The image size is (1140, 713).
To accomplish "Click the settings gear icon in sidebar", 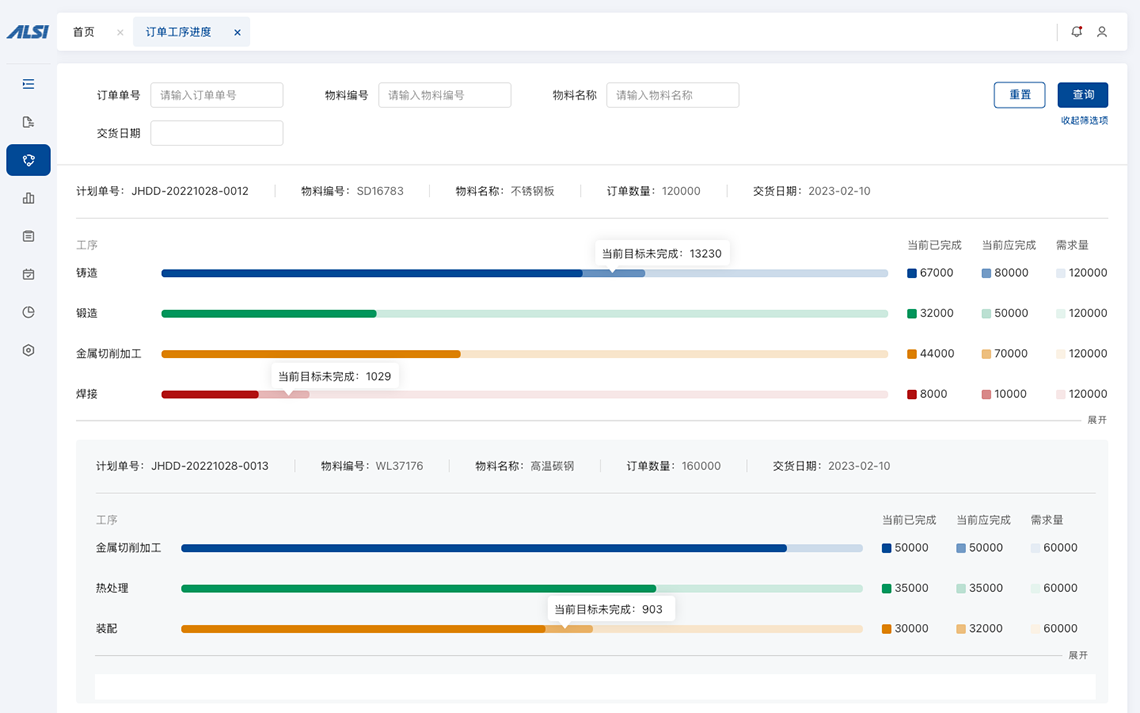I will (28, 349).
